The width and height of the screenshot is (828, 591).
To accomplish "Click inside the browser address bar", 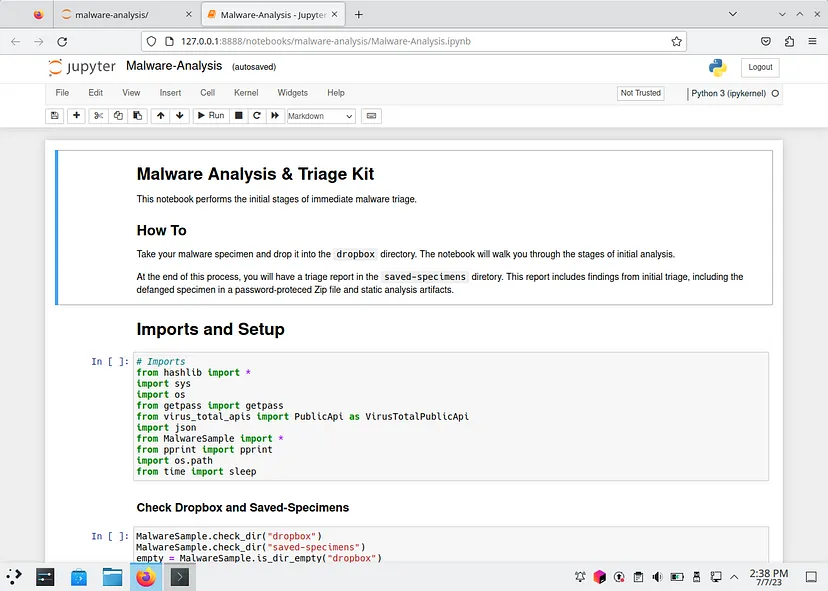I will point(400,41).
